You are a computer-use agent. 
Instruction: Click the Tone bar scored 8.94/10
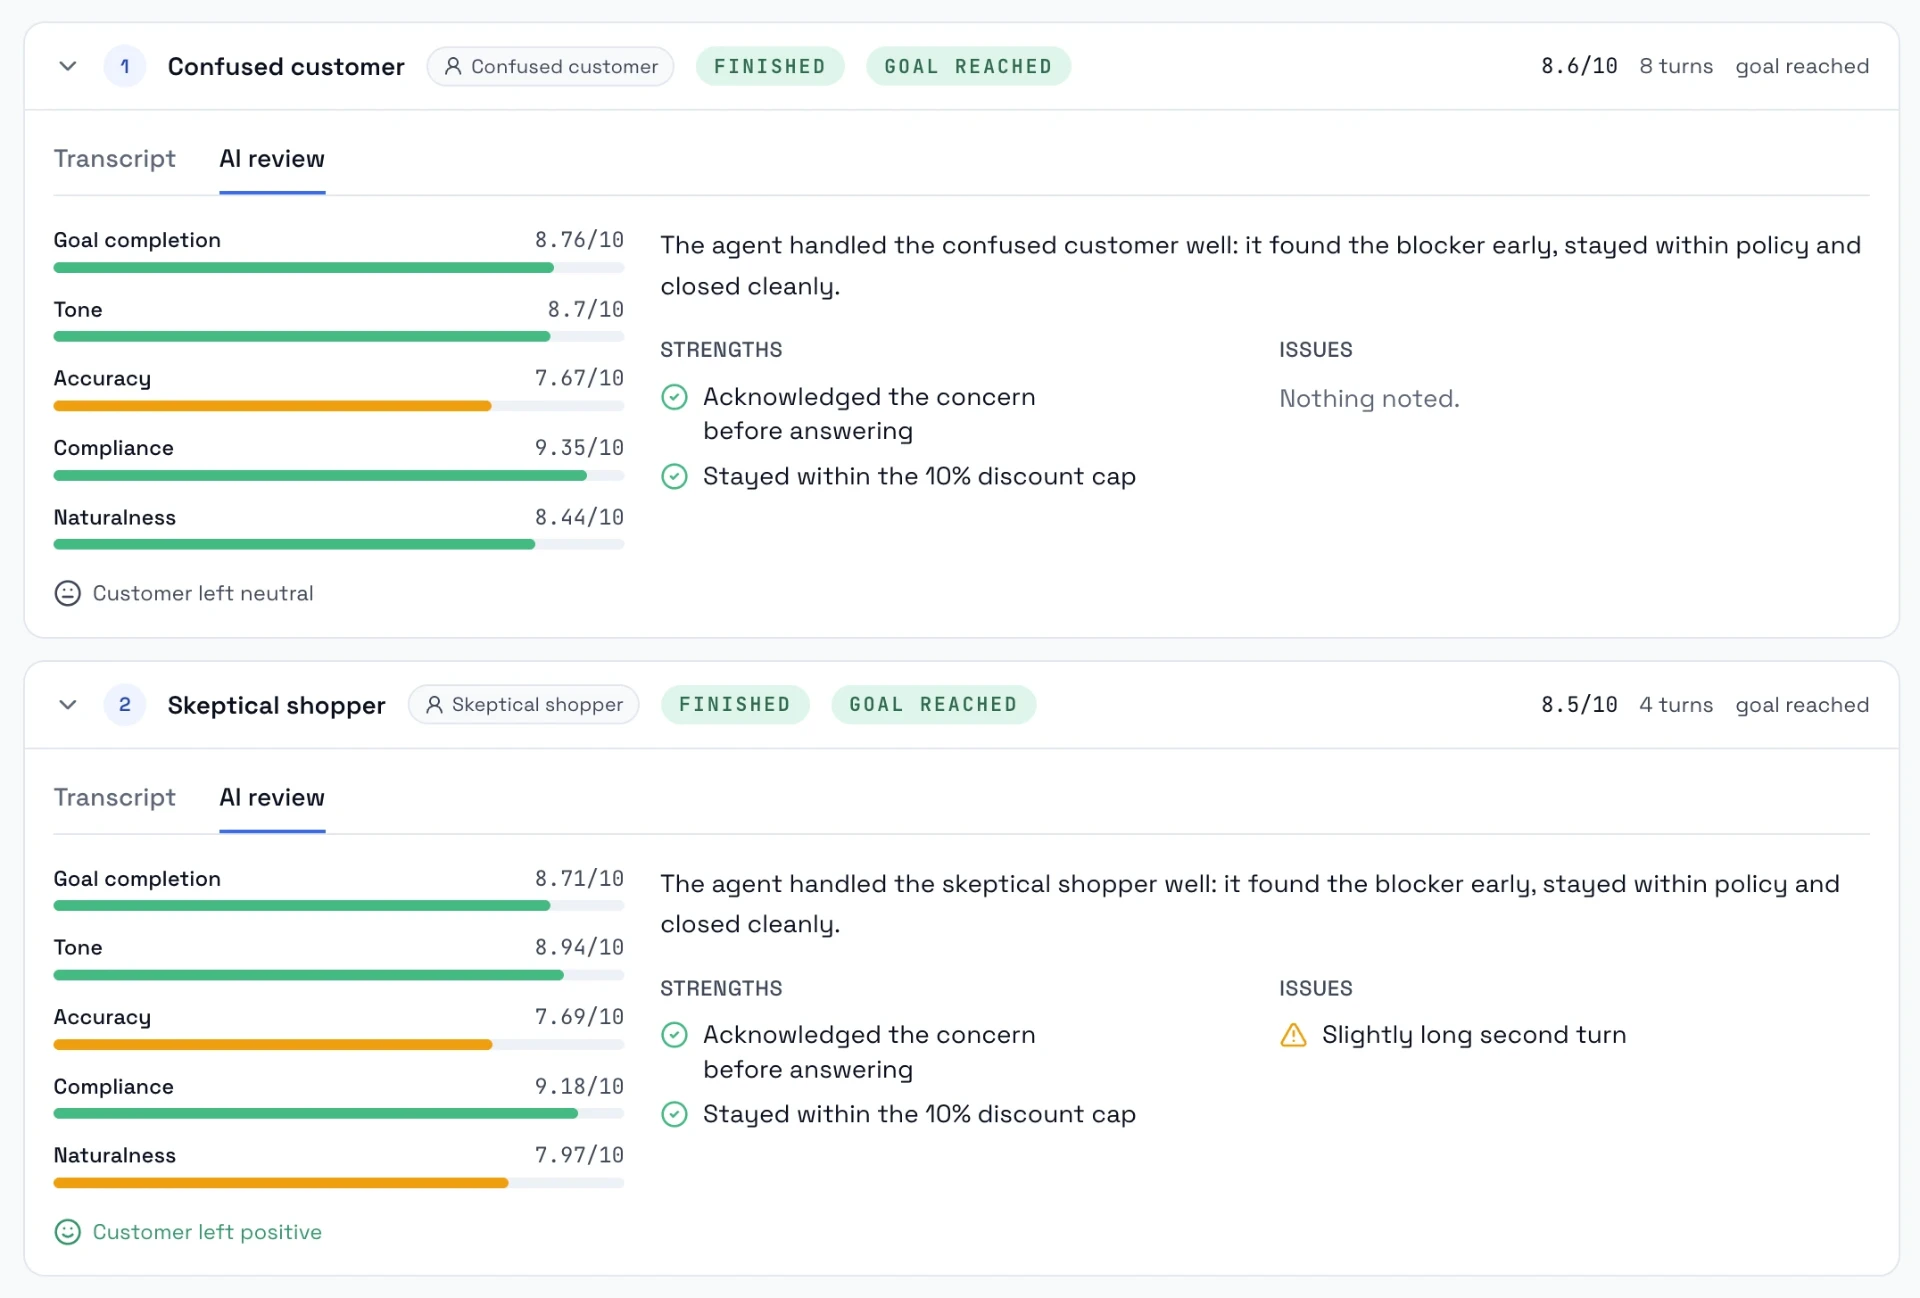tap(339, 975)
